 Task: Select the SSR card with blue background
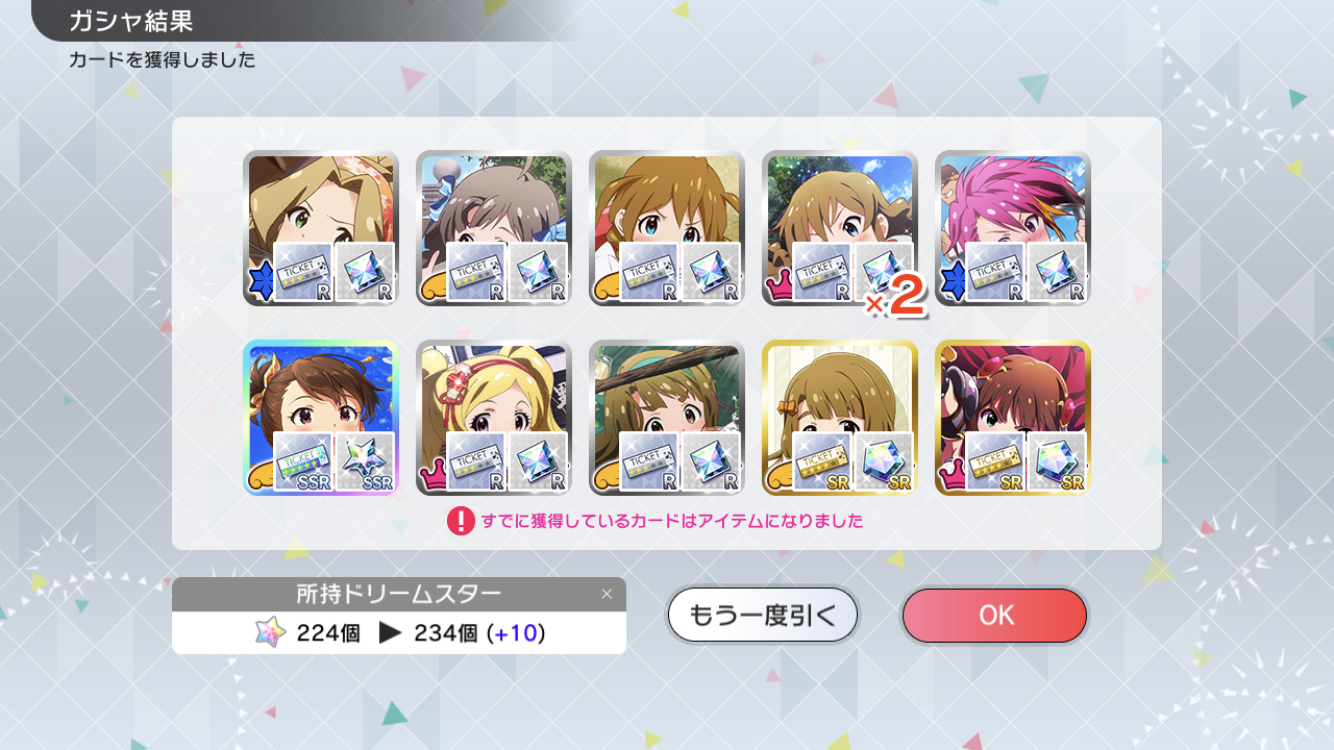pyautogui.click(x=321, y=418)
